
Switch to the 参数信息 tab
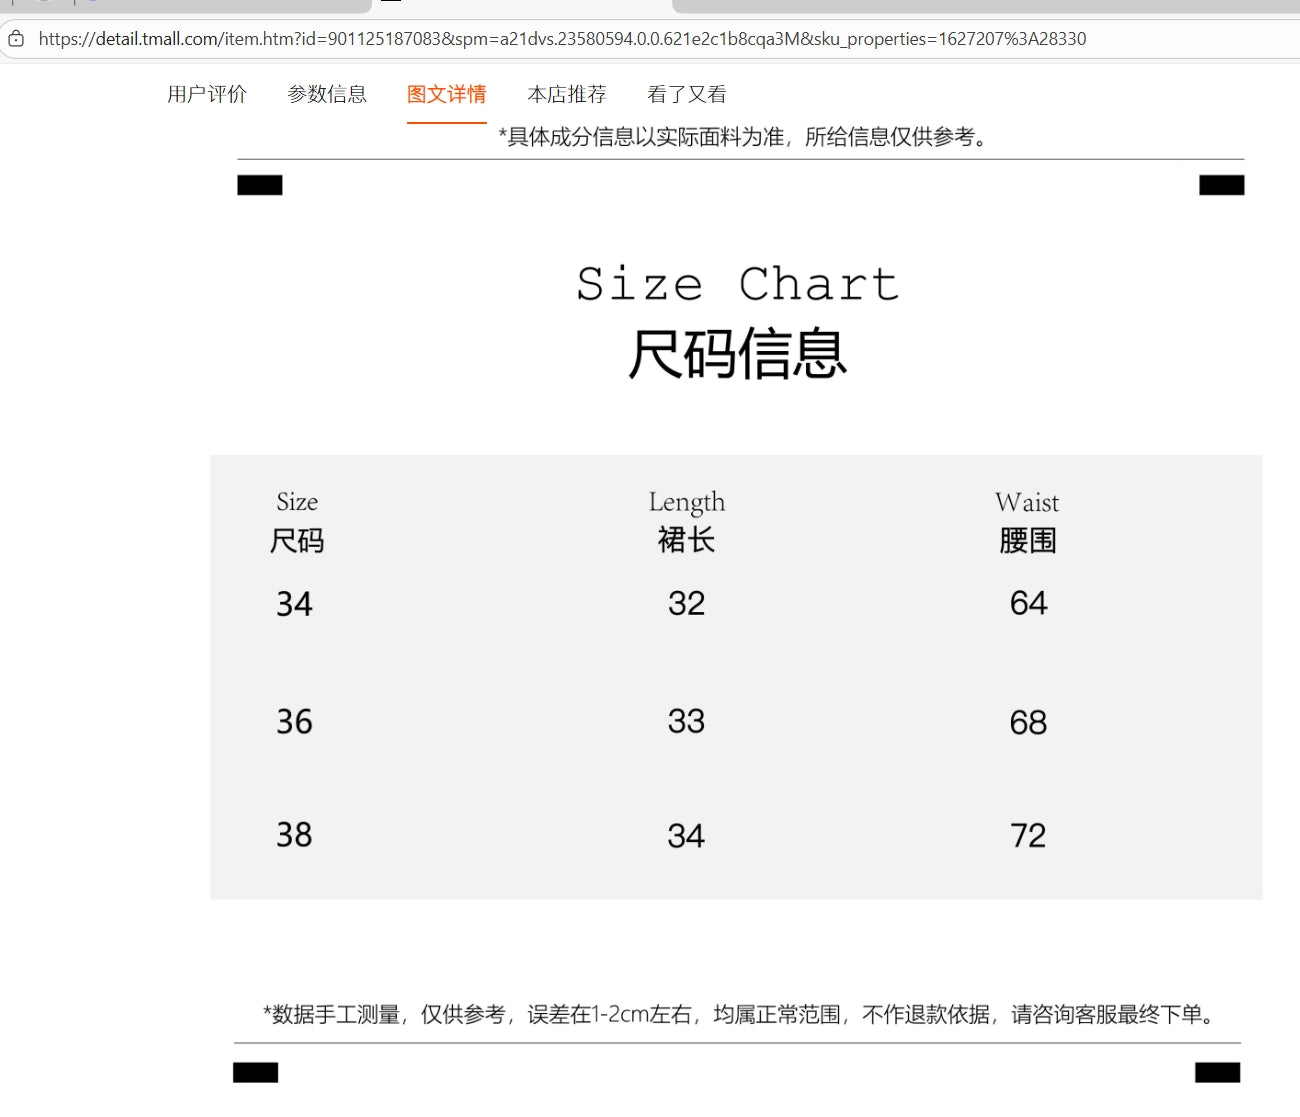pyautogui.click(x=327, y=94)
